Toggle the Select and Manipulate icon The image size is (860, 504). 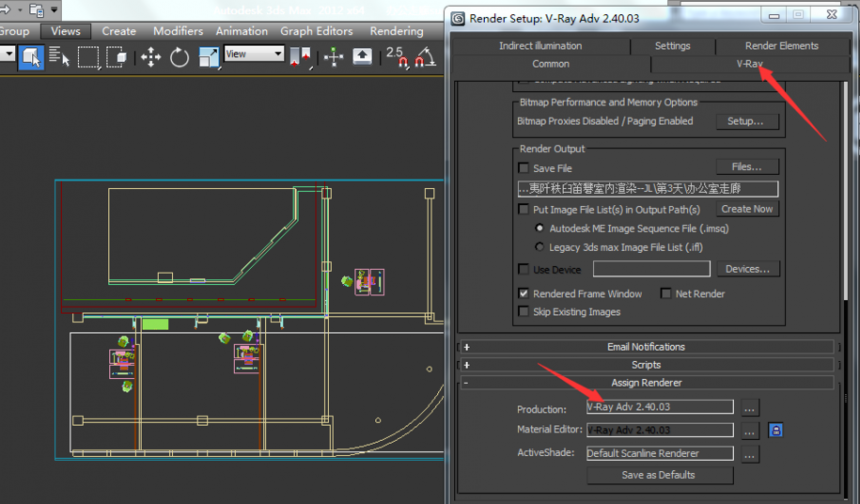(x=333, y=56)
